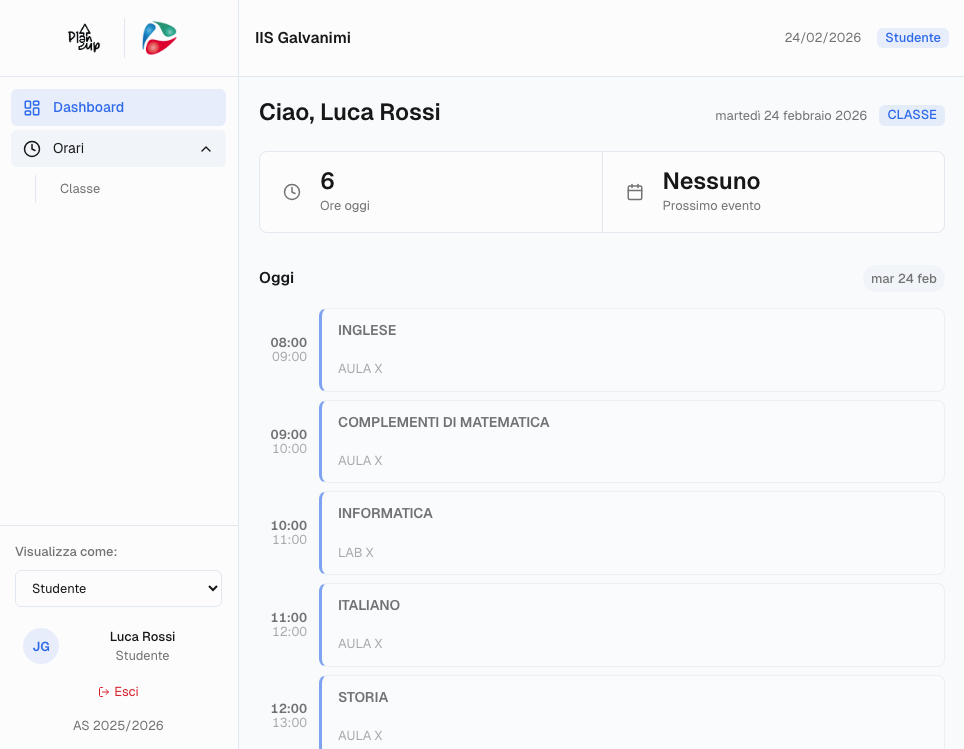
Task: Click the mar 24 feb date chip
Action: point(903,278)
